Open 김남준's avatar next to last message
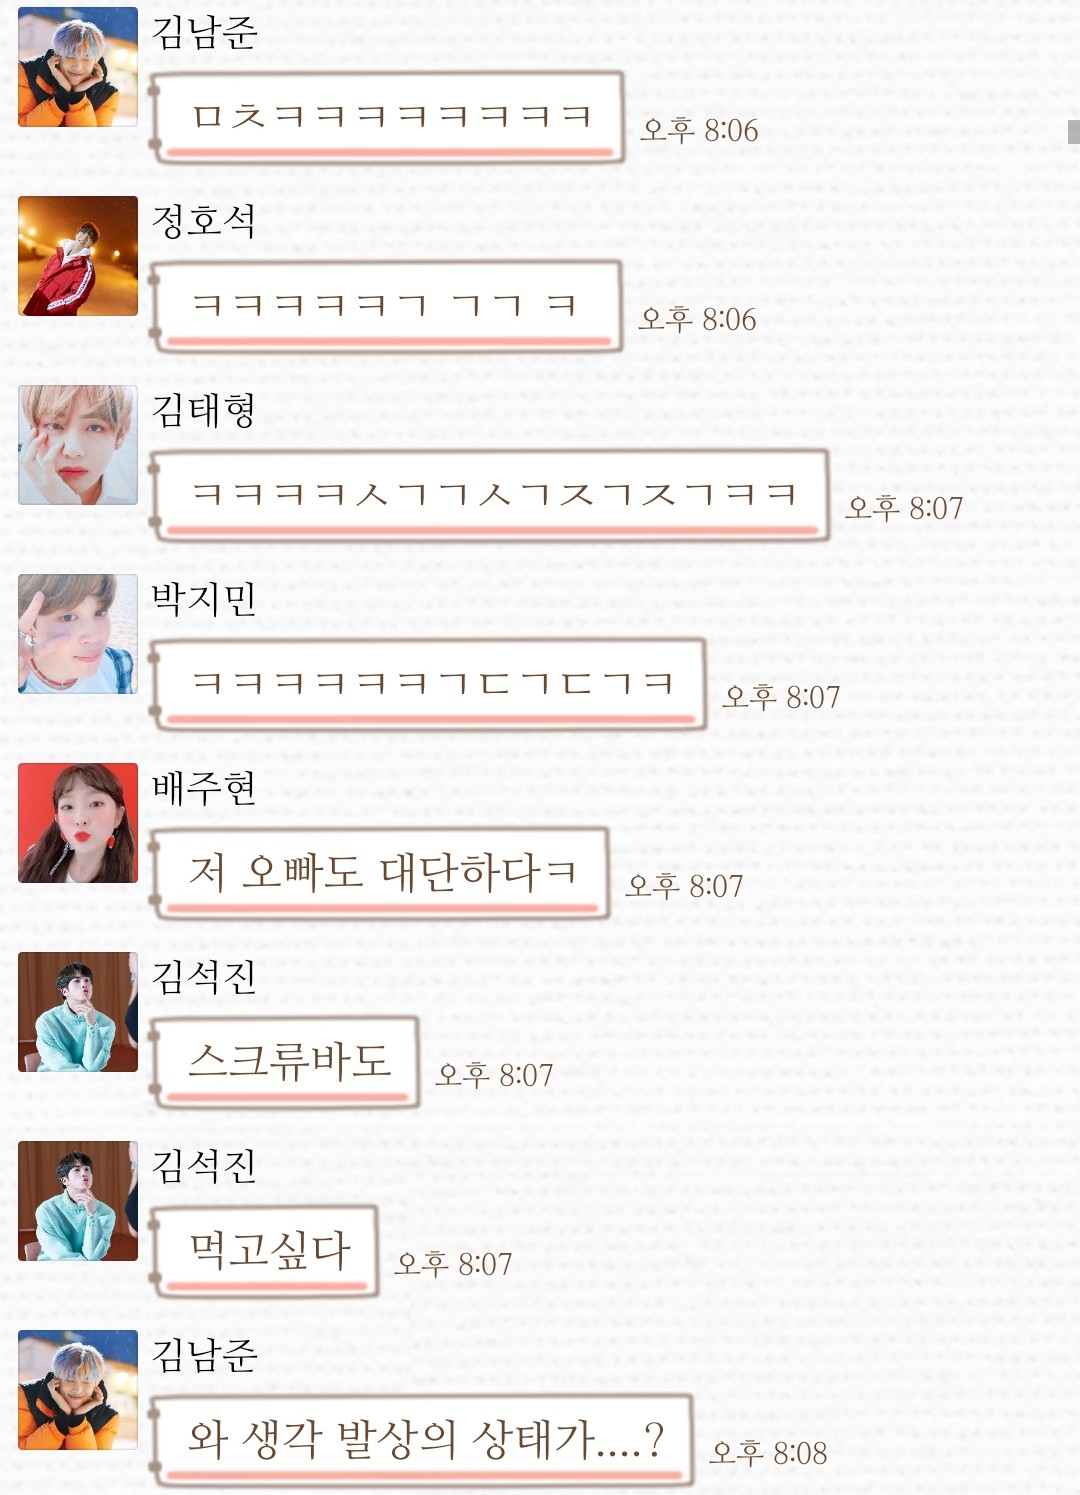 78,1390
